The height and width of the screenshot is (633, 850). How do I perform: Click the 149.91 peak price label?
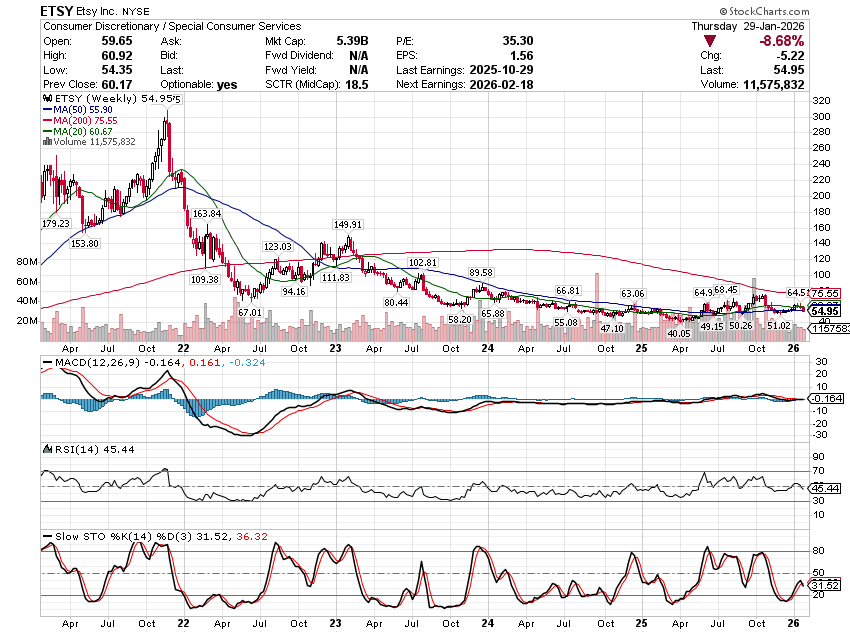tap(347, 225)
